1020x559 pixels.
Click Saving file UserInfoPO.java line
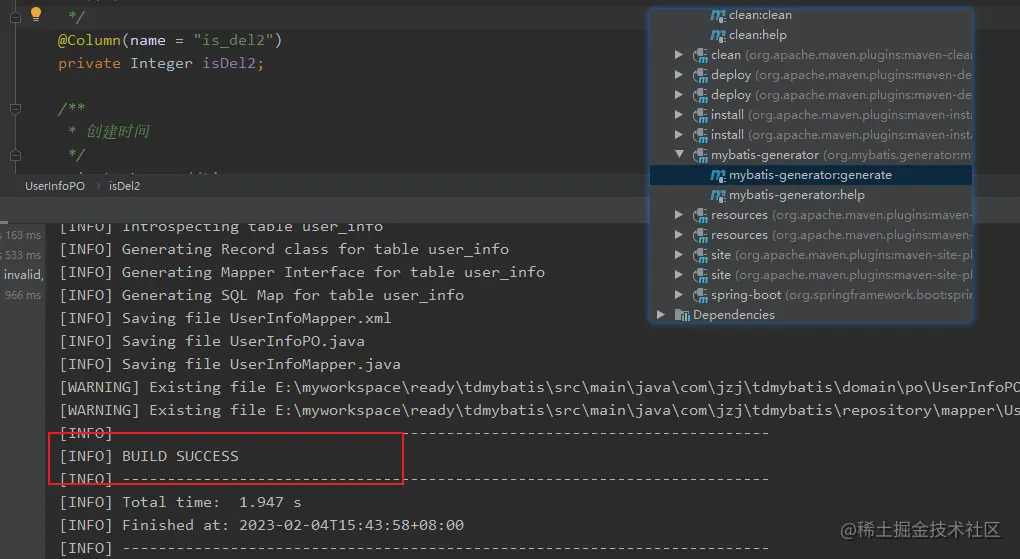click(x=212, y=341)
